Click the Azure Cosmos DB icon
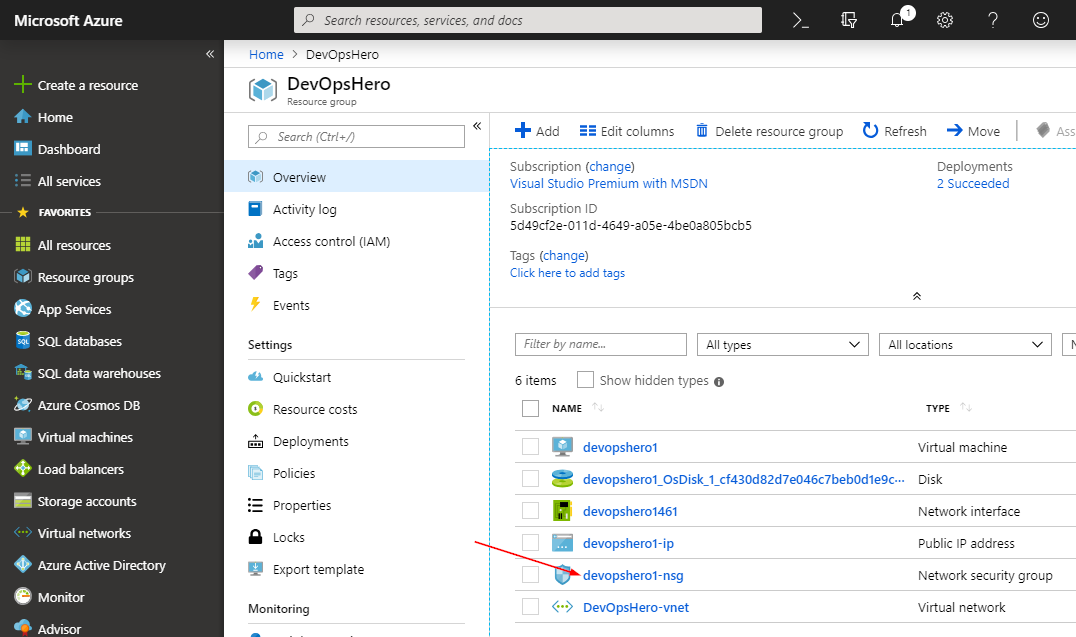Image resolution: width=1076 pixels, height=637 pixels. tap(23, 405)
